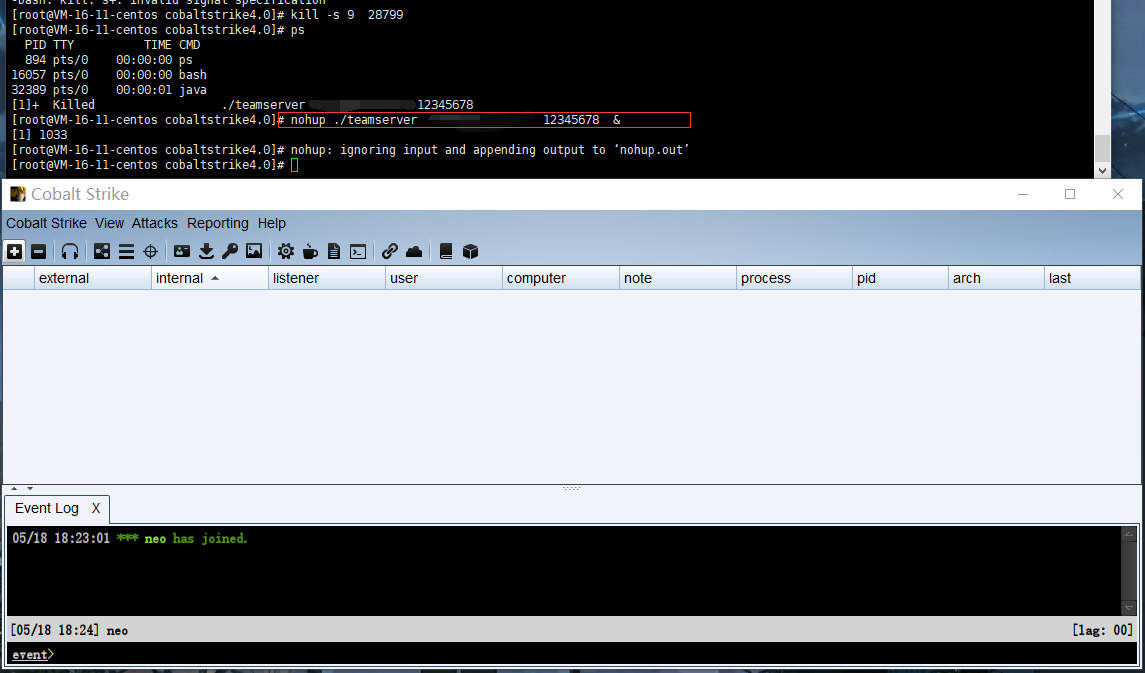Open Credentials view icon

coord(182,252)
